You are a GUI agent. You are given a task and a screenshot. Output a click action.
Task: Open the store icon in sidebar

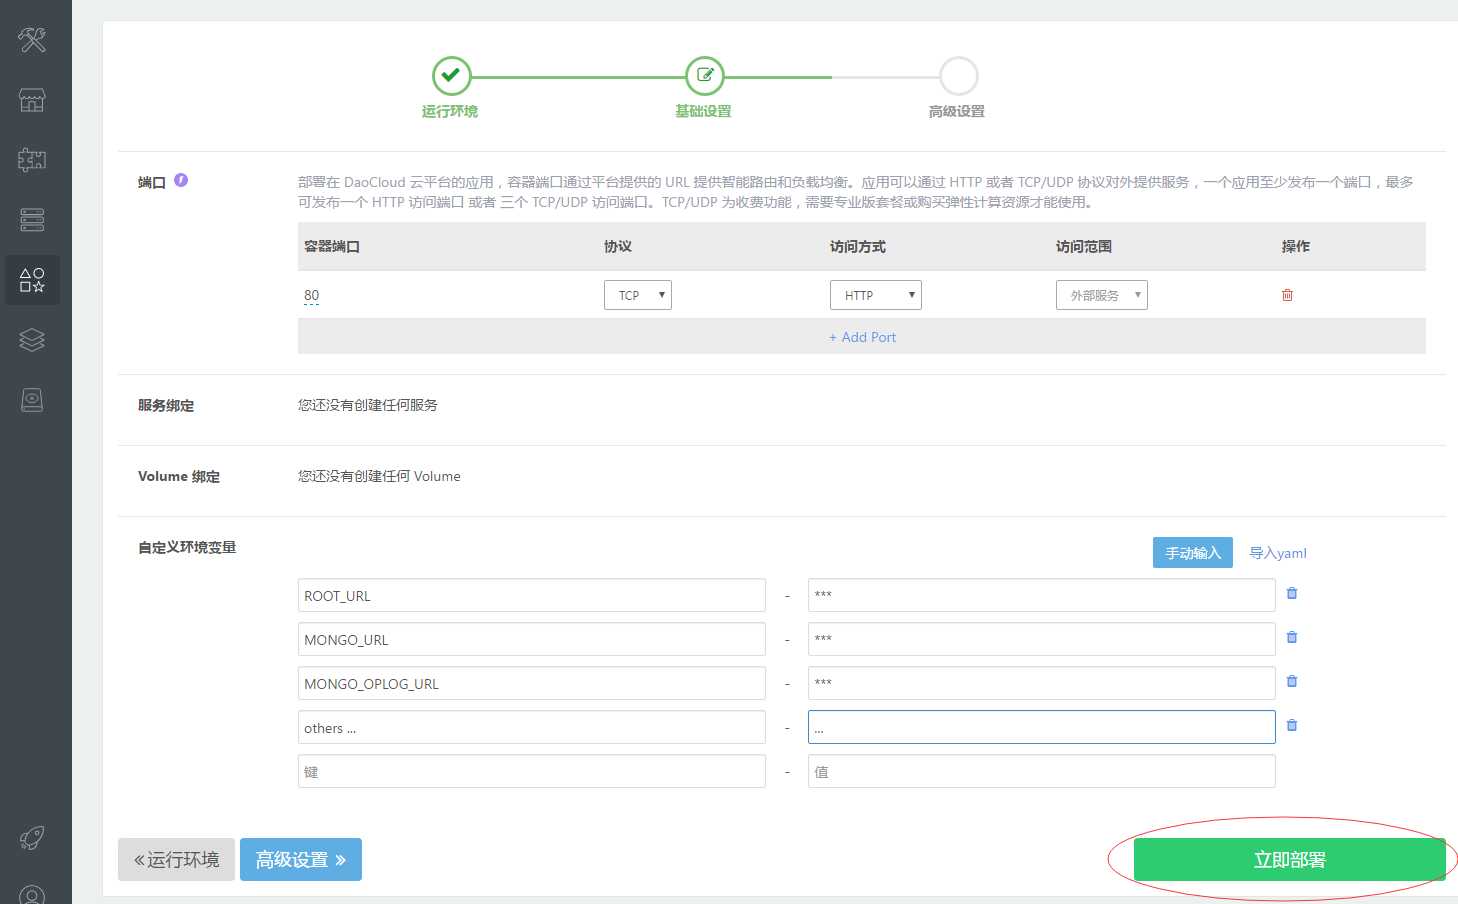[32, 100]
